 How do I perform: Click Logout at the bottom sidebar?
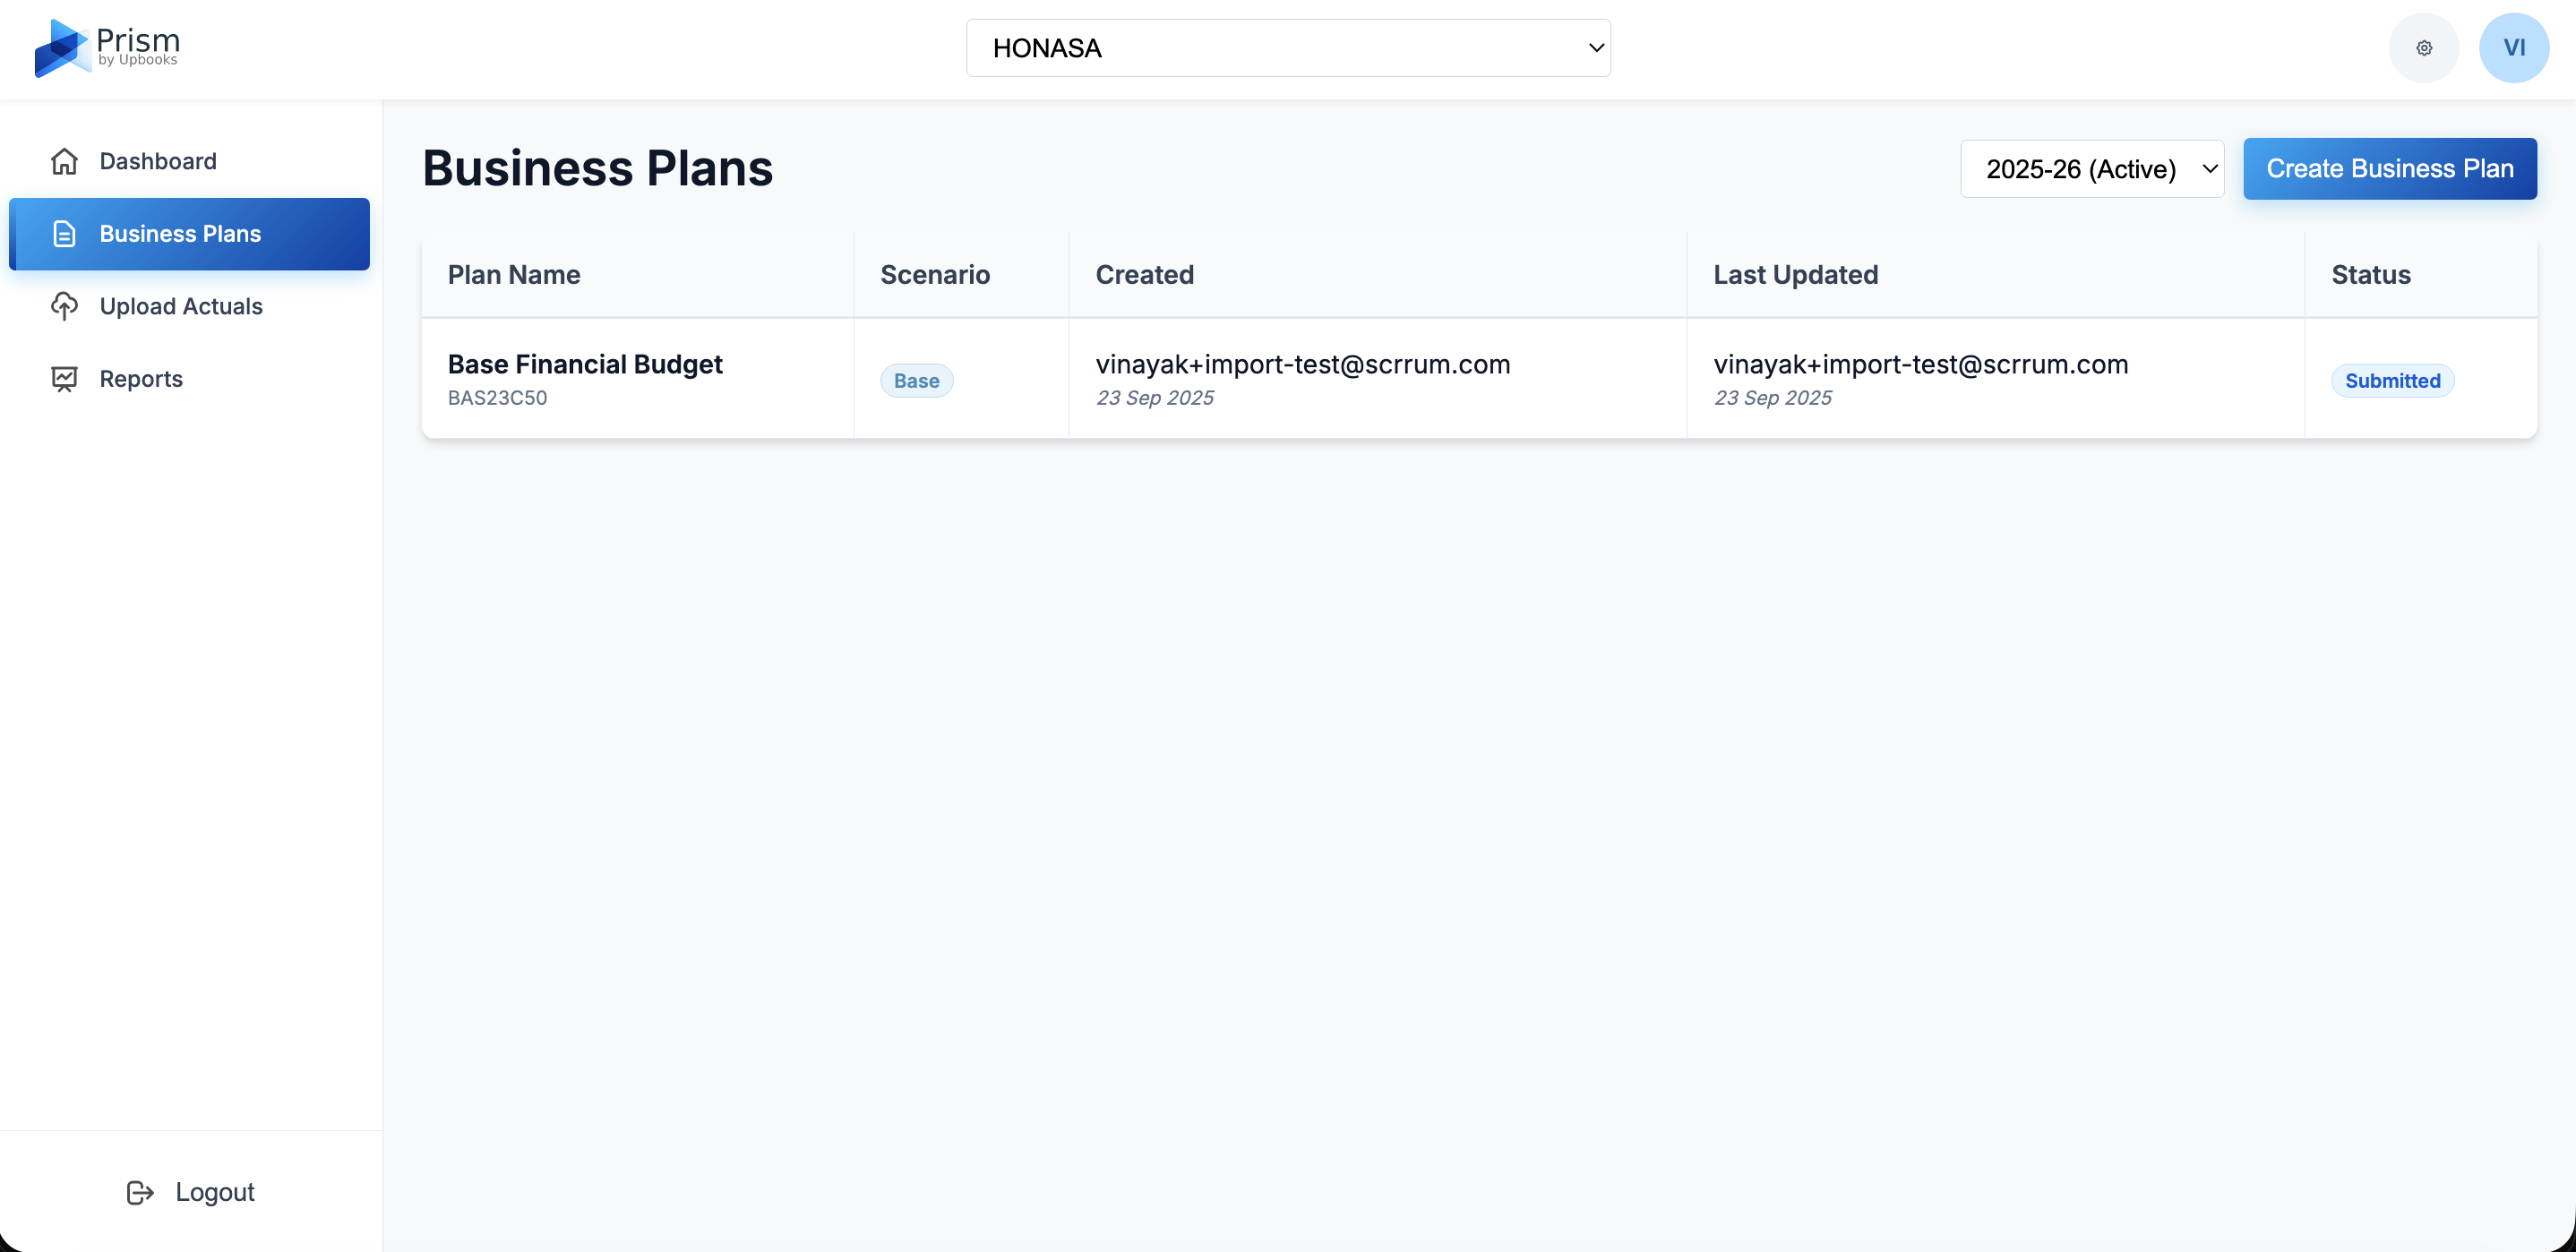[191, 1192]
